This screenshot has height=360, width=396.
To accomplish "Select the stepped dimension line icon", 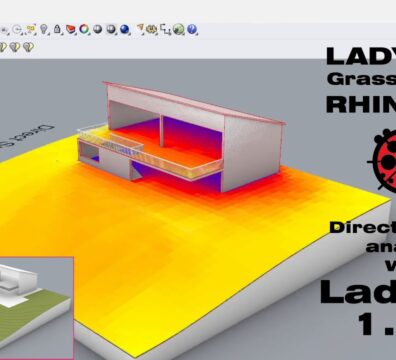I will (165, 30).
